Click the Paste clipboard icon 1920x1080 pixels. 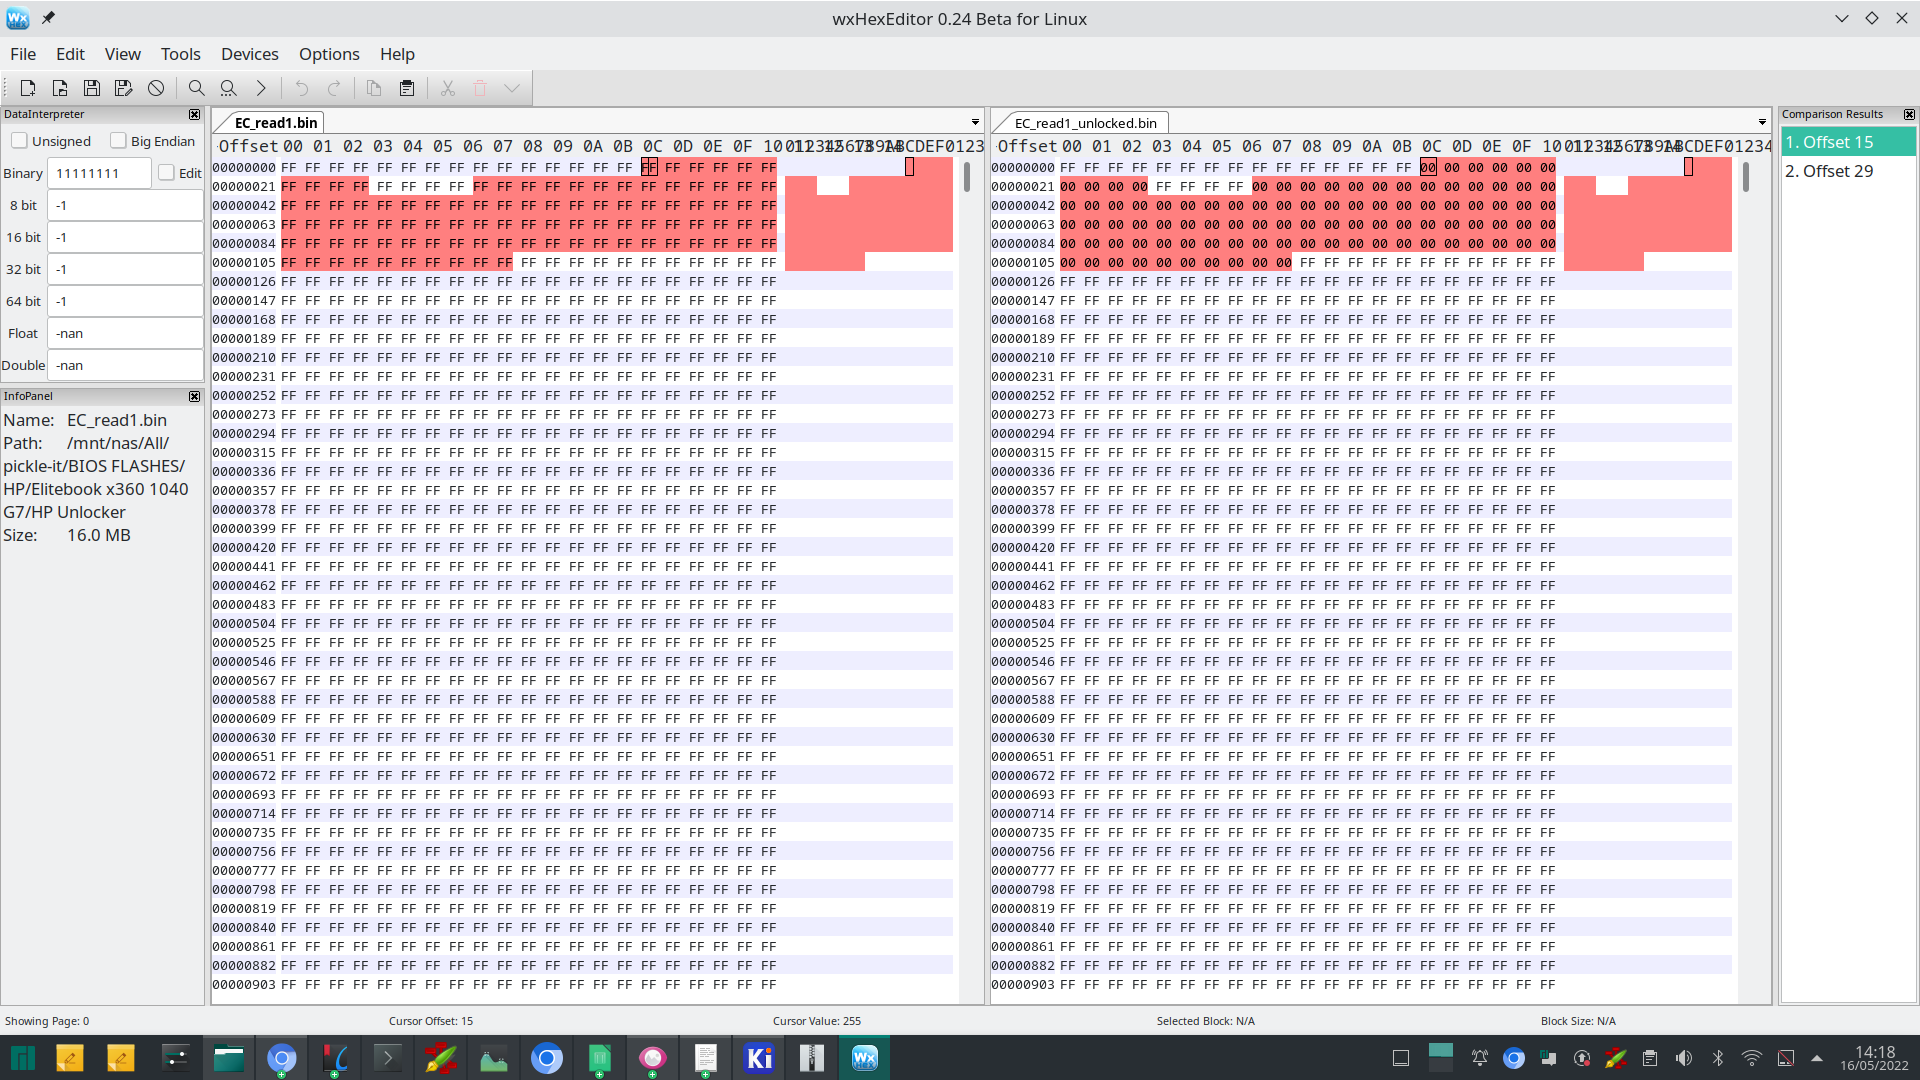click(407, 88)
